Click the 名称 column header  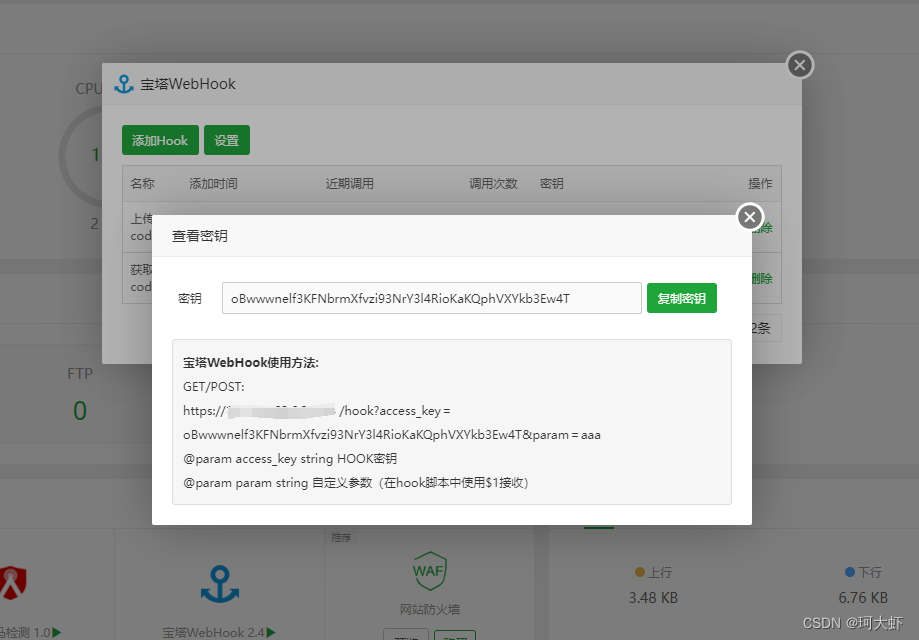click(142, 183)
